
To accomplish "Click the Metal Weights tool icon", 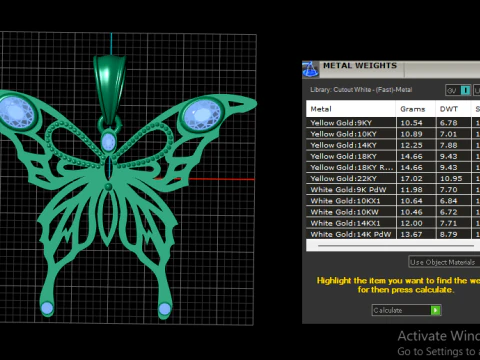I will pyautogui.click(x=310, y=69).
